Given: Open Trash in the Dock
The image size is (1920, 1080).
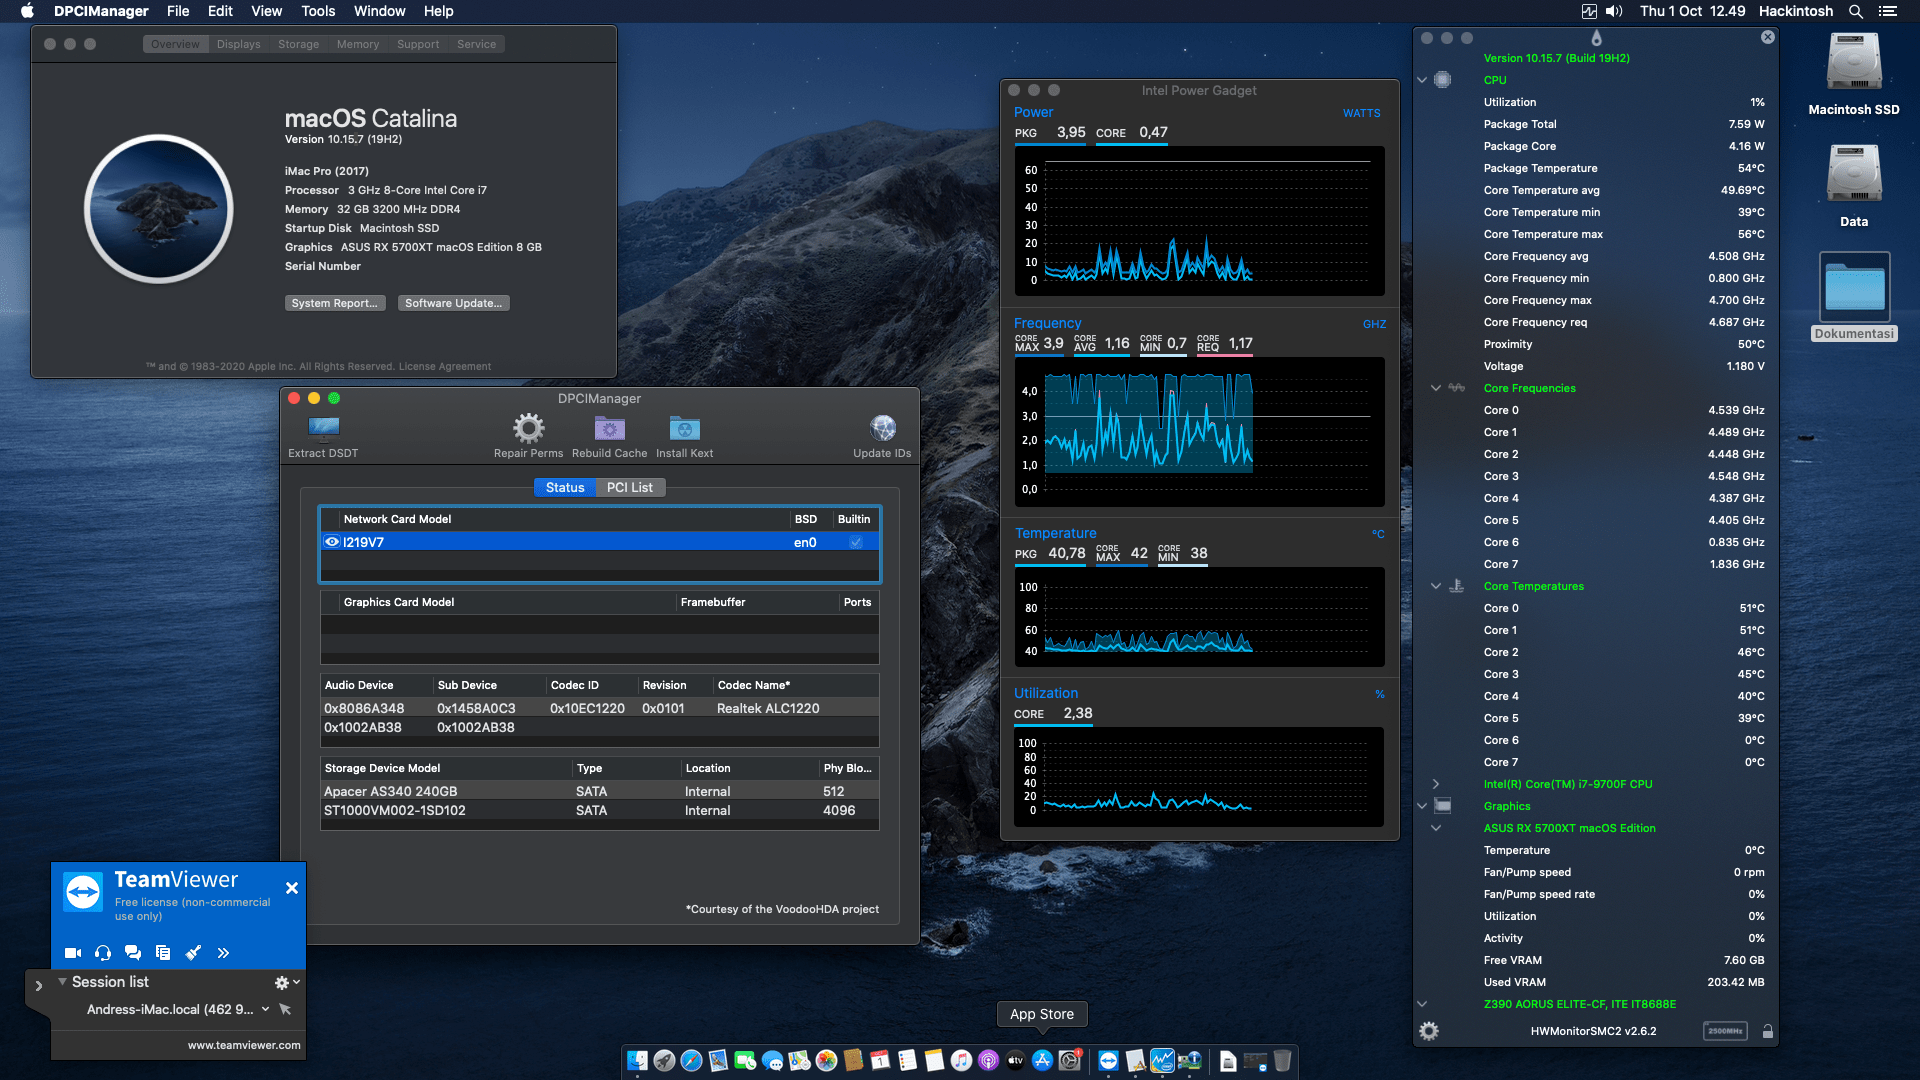Looking at the screenshot, I should point(1282,1061).
